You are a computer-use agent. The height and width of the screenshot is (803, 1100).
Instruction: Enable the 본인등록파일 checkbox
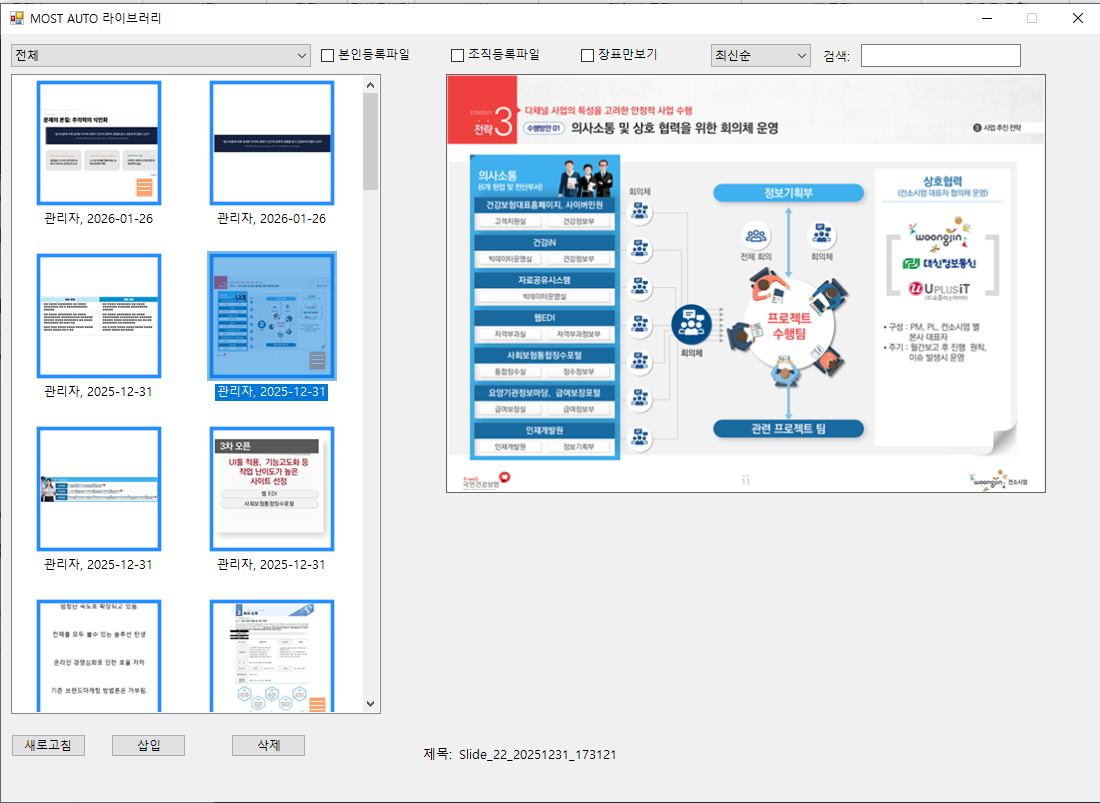tap(328, 55)
